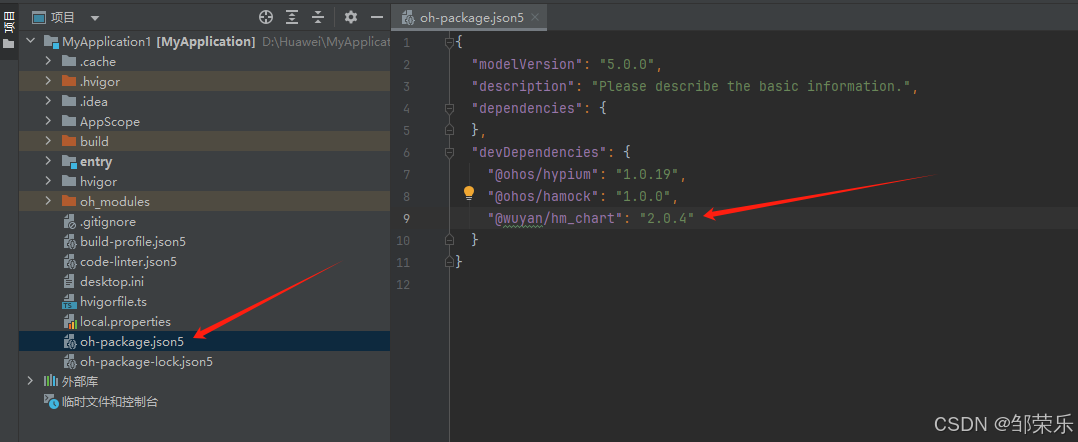This screenshot has width=1078, height=442.
Task: Hide the project panel with the minimize dash
Action: [x=377, y=17]
